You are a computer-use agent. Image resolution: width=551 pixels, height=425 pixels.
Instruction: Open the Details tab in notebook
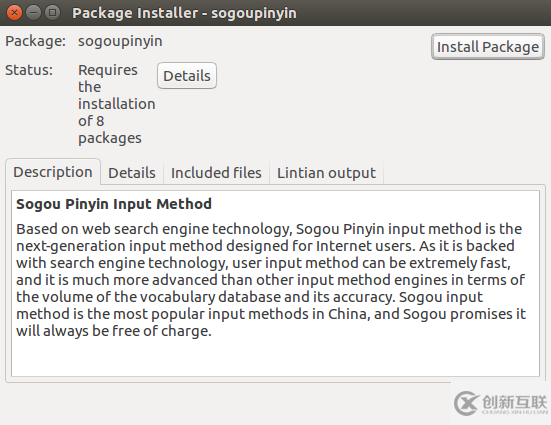[x=132, y=173]
